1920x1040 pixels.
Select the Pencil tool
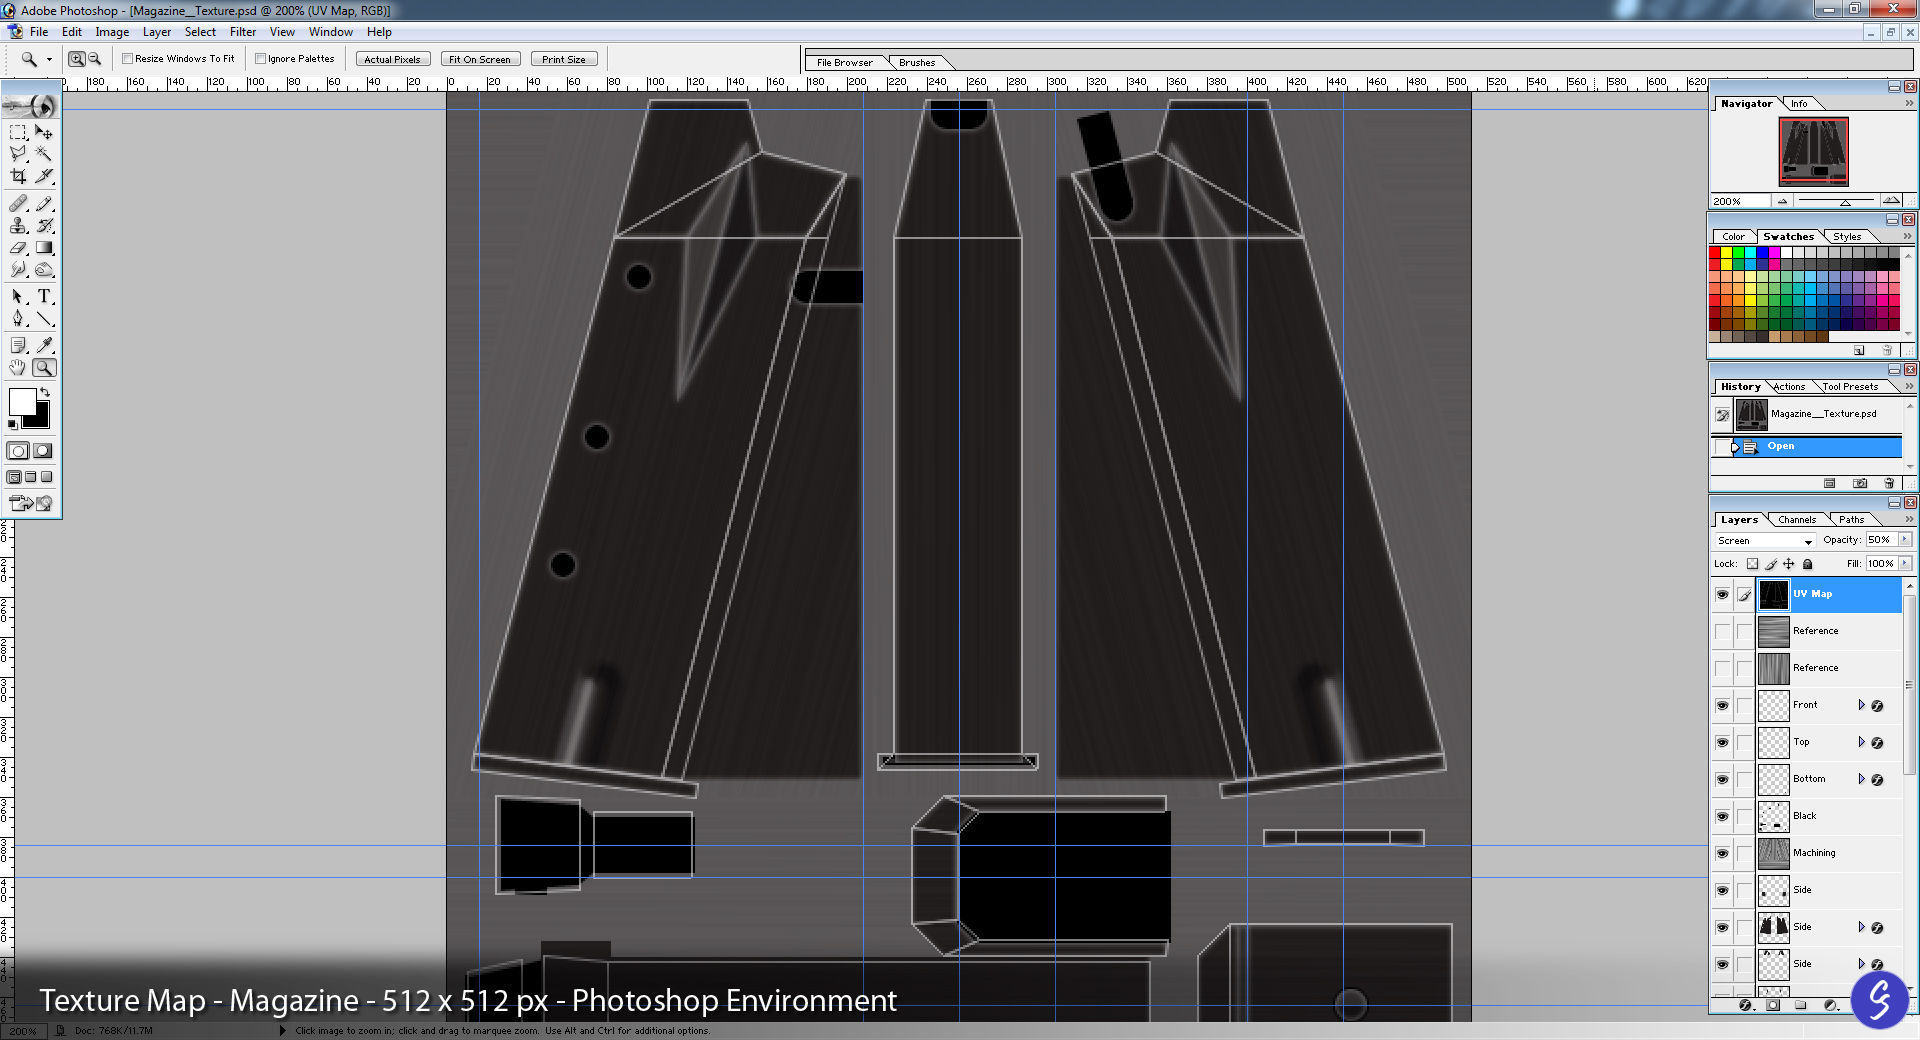pyautogui.click(x=44, y=203)
